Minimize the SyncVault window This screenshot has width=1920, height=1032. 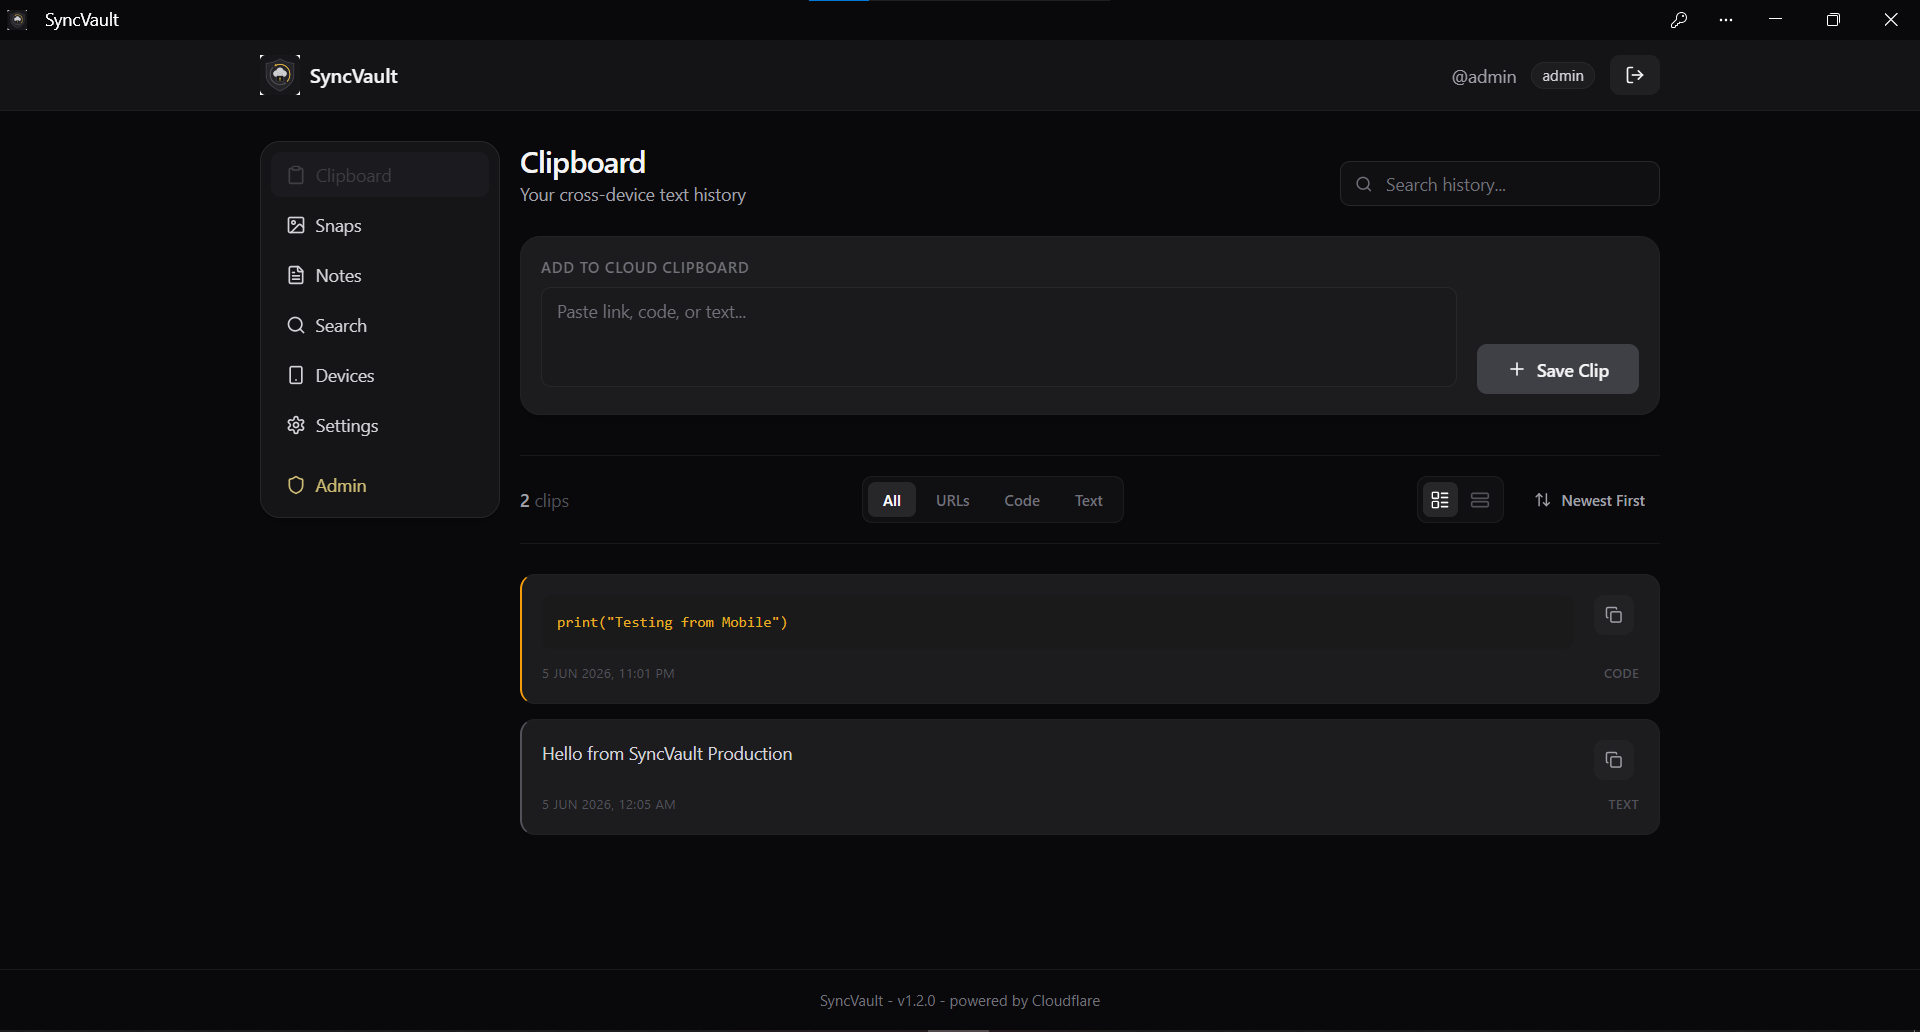[1776, 20]
